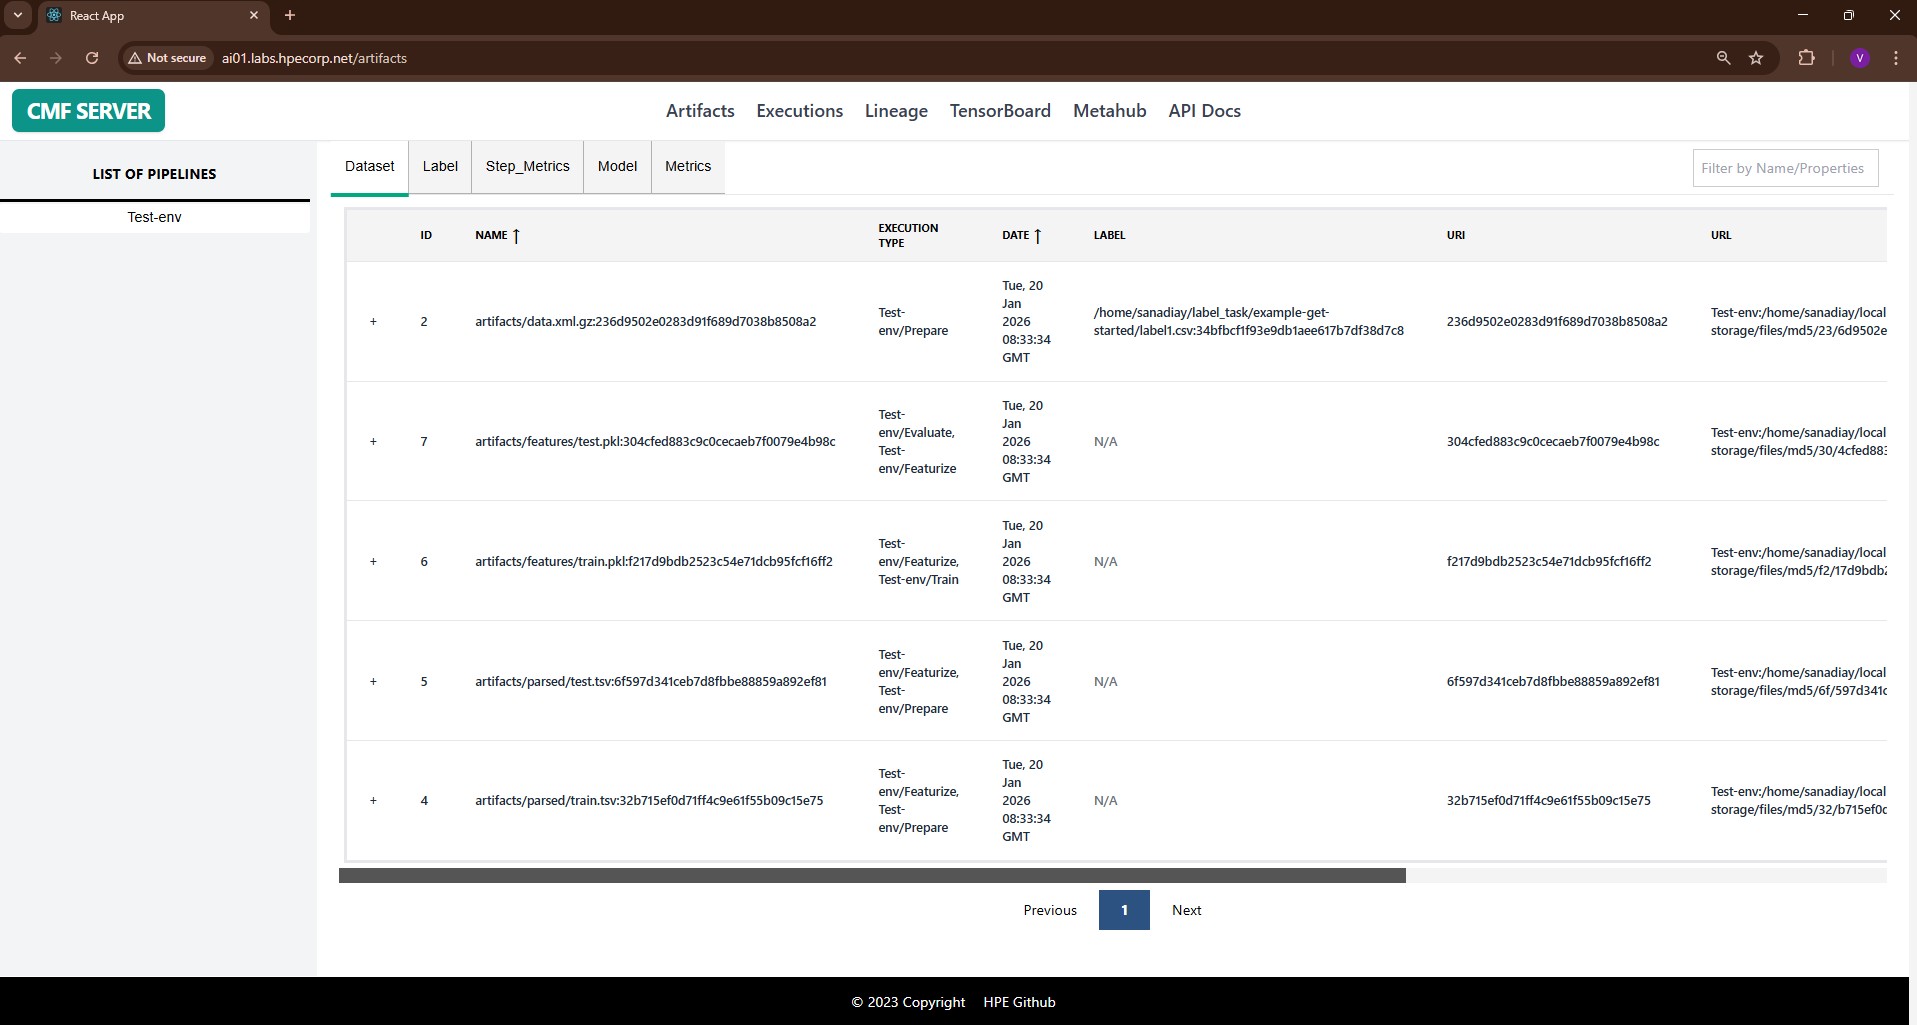This screenshot has height=1025, width=1917.
Task: Click the Next pagination button
Action: [1186, 910]
